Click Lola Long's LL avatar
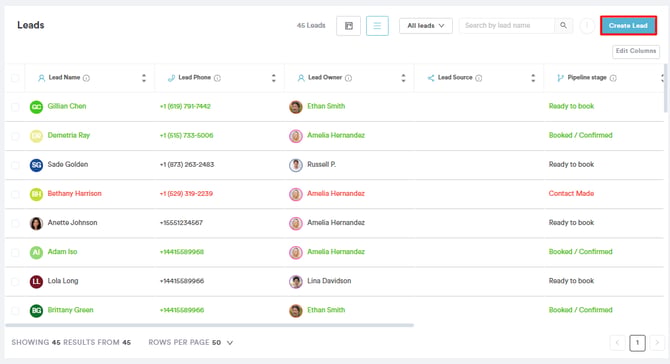Screen dimensions: 670x364 click(36, 281)
